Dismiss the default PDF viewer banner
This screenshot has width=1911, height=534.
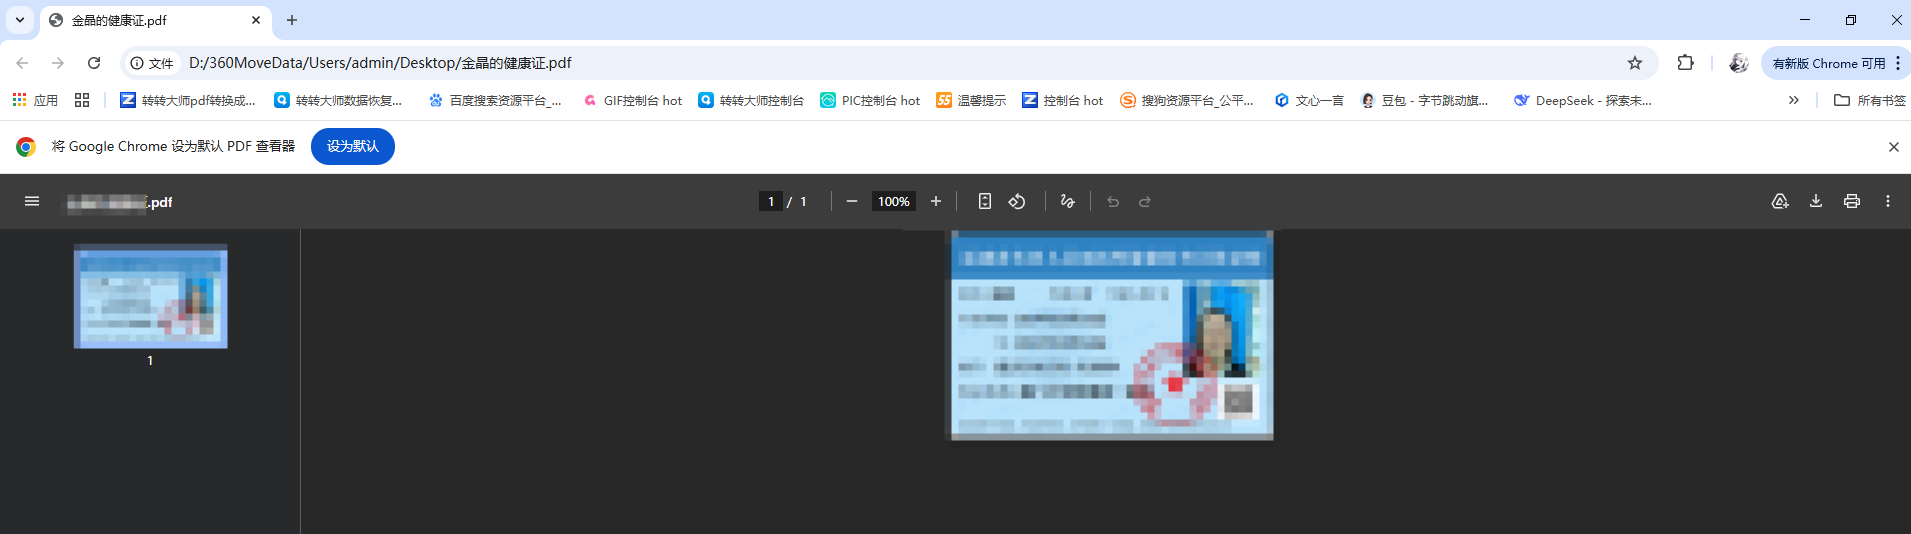[x=1893, y=146]
